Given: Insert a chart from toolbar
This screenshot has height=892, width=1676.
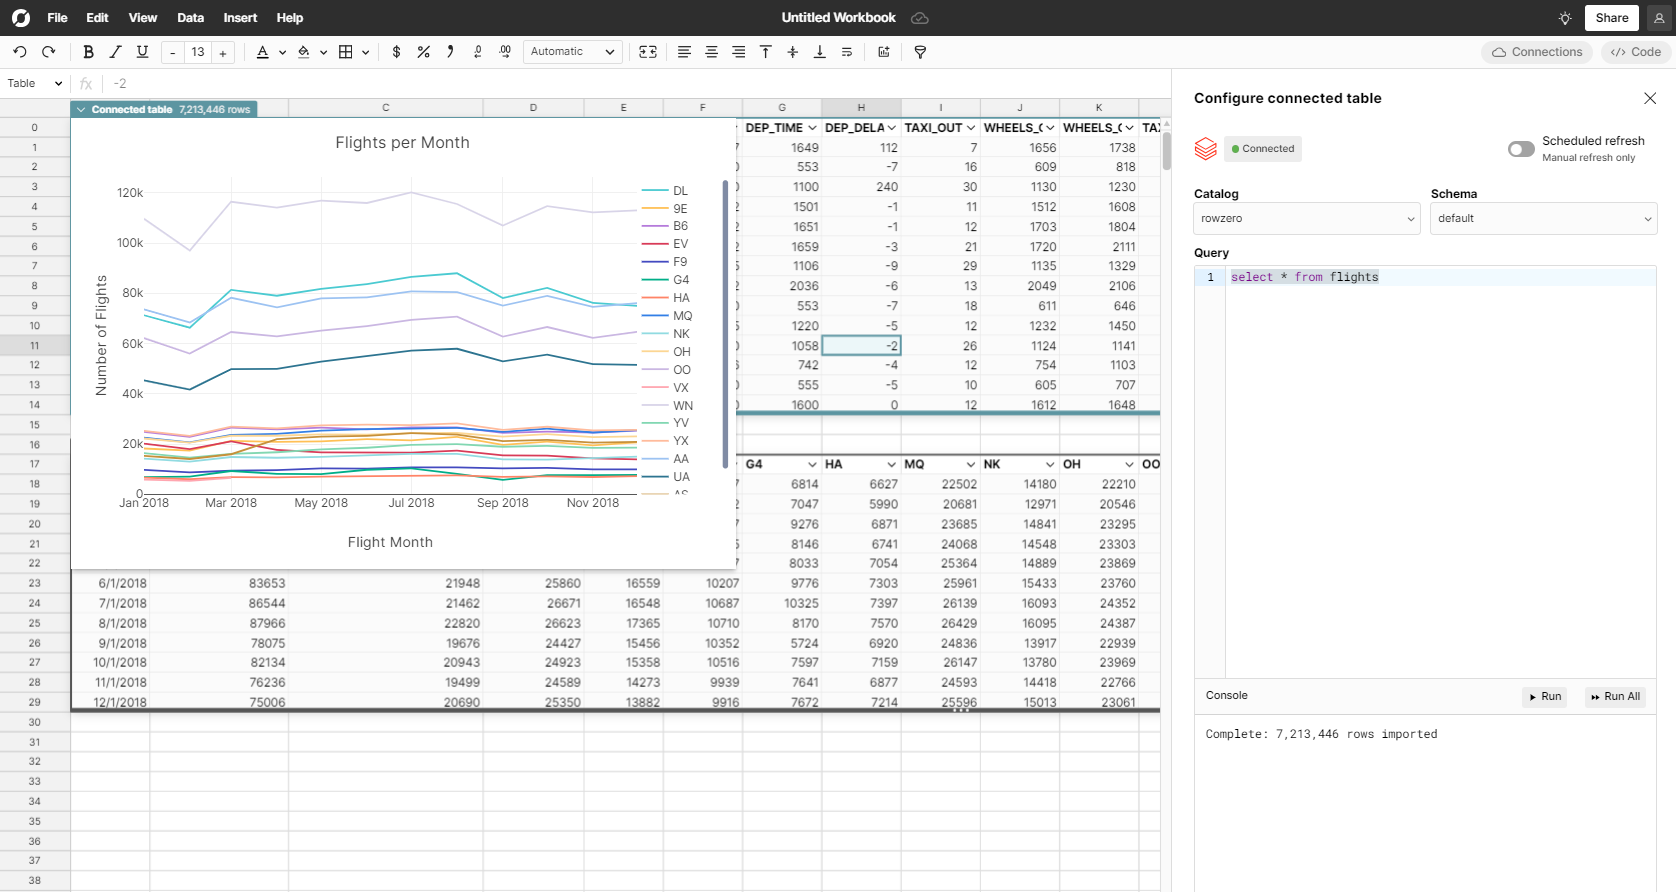Looking at the screenshot, I should coord(884,52).
